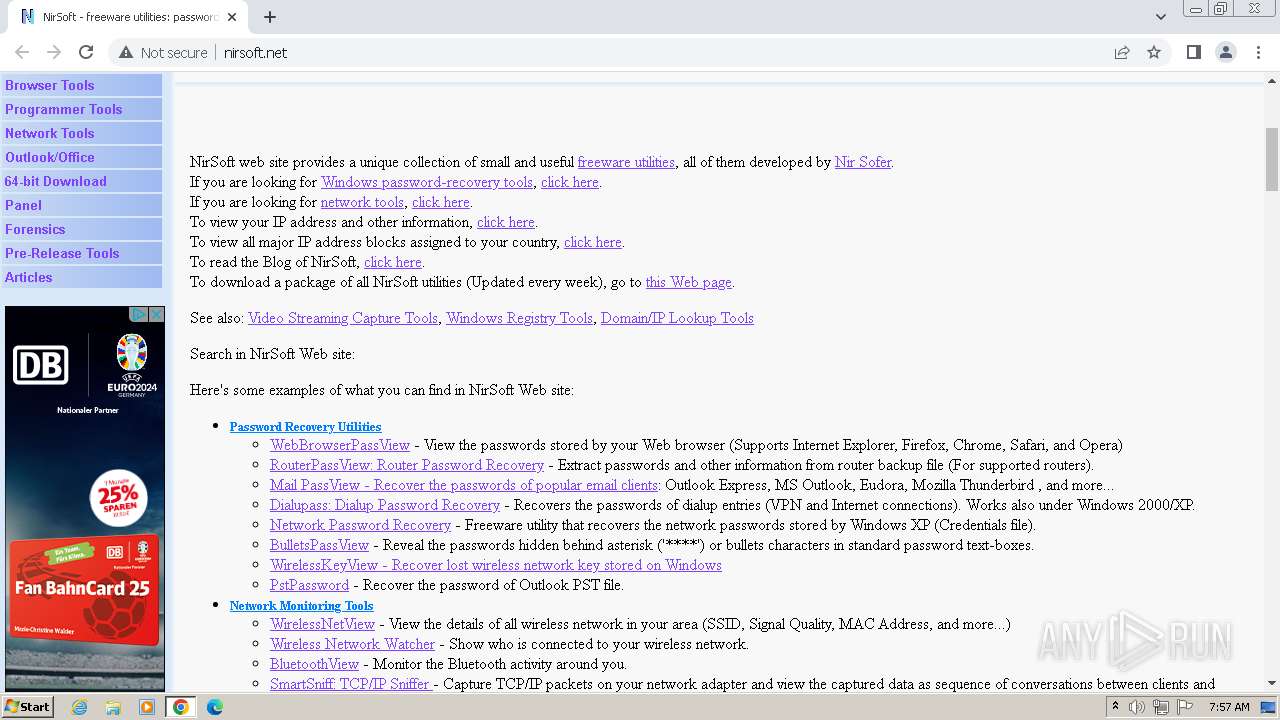Open the Browser Tools sidebar menu
This screenshot has width=1280, height=720.
coord(82,85)
